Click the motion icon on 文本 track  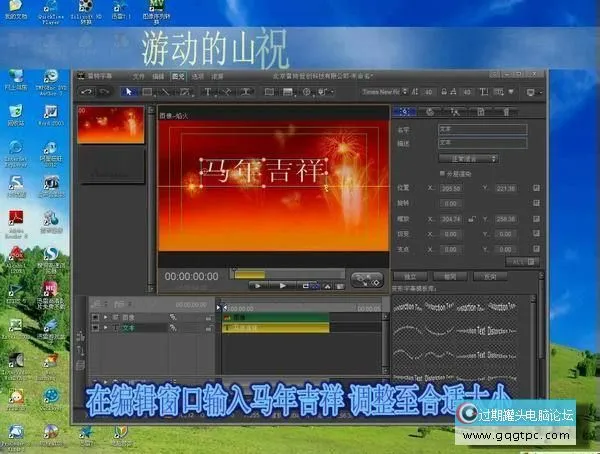[x=173, y=328]
